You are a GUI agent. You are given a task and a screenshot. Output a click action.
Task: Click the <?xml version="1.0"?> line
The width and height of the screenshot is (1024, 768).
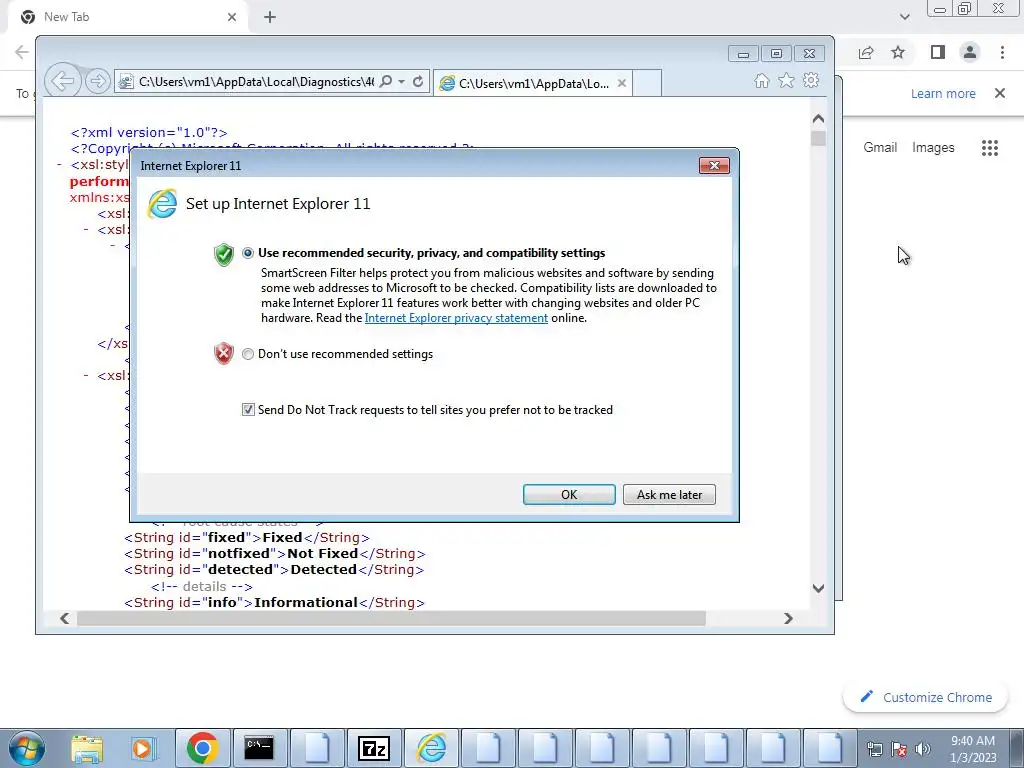pos(149,133)
